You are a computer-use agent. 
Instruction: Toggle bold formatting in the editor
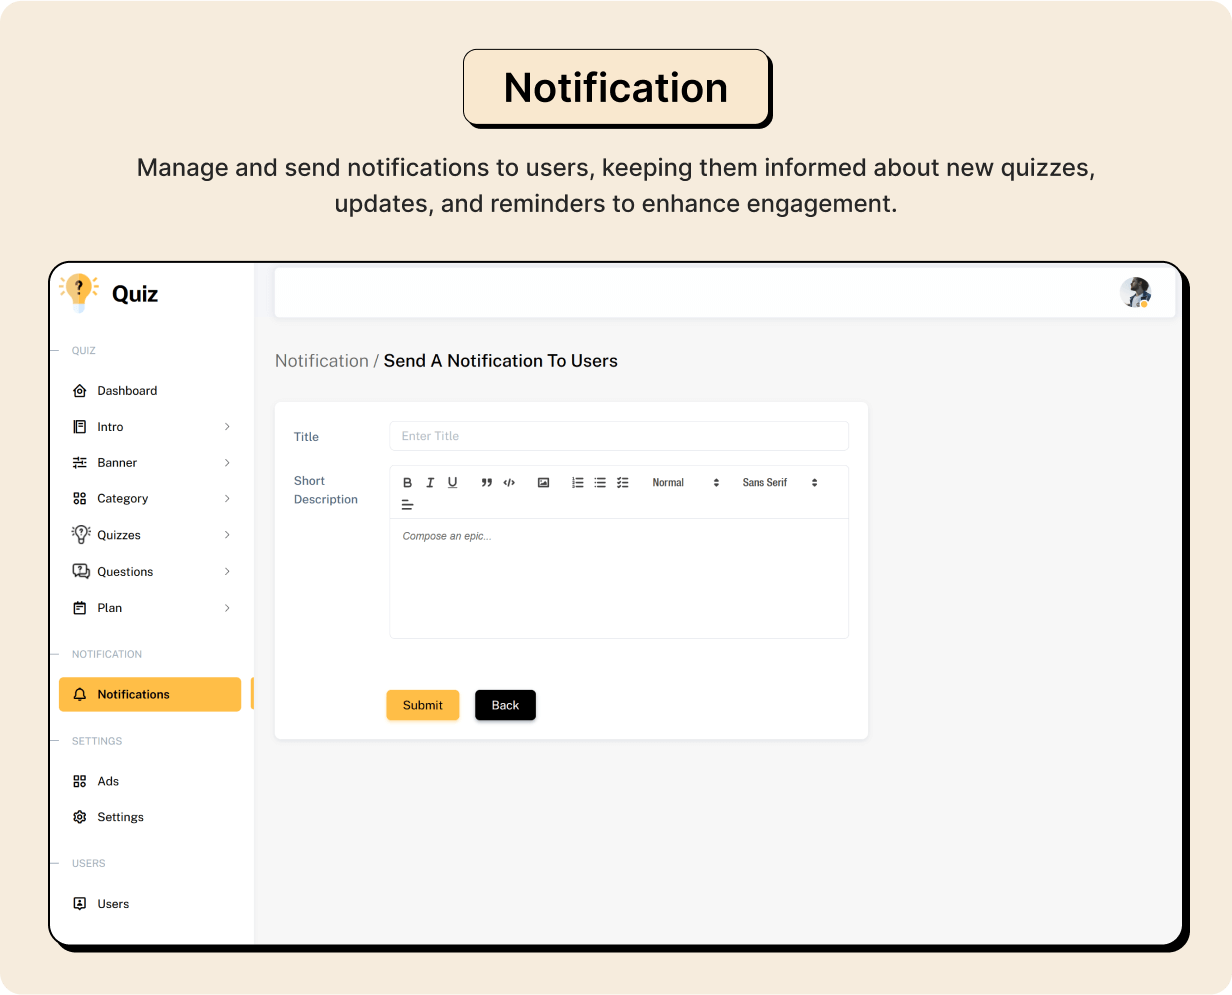pos(407,483)
